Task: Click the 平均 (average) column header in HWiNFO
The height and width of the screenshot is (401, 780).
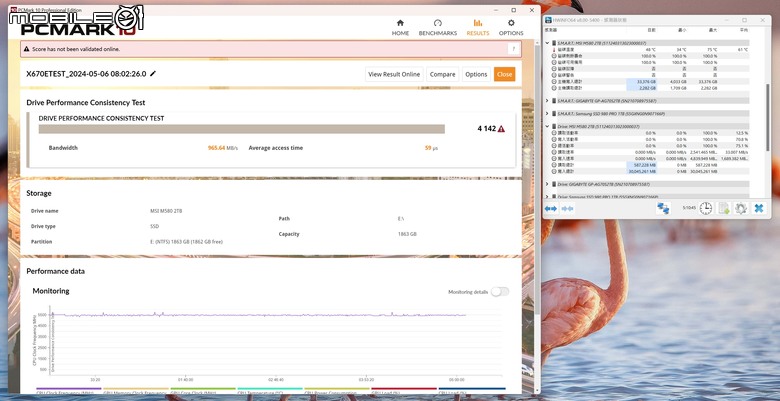Action: click(x=743, y=30)
